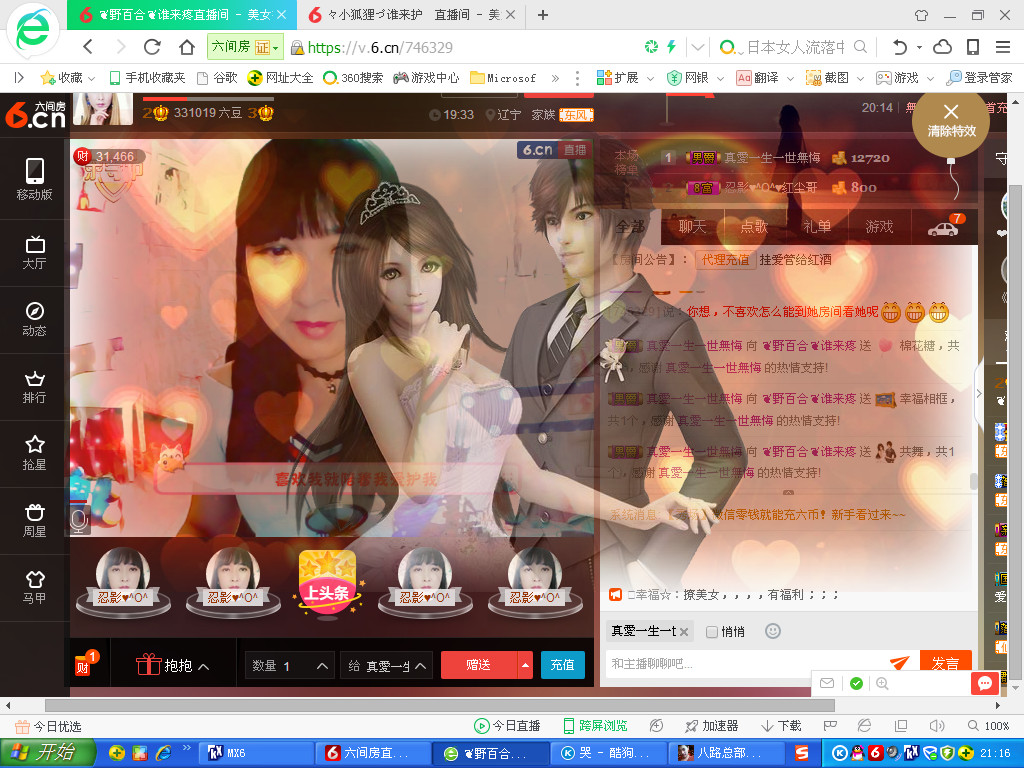Expand 截图 screenshot dropdown
Screen dimensions: 1024x768
click(860, 78)
